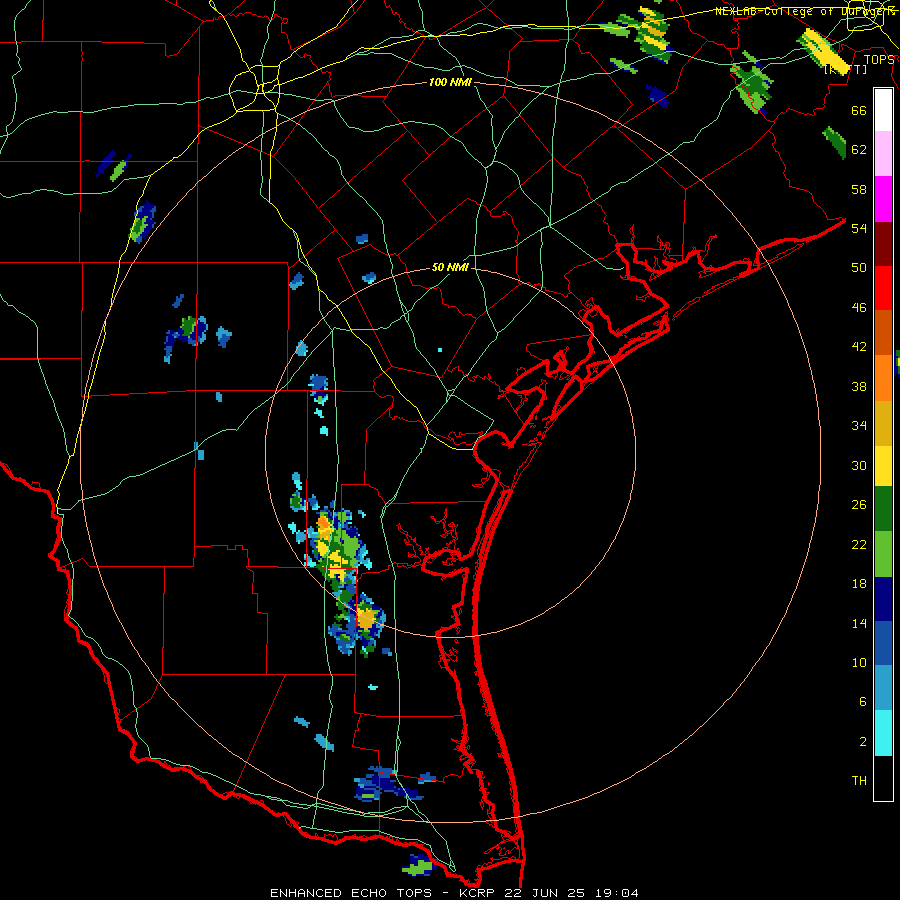The height and width of the screenshot is (900, 900).
Task: Click the medium blue swatch beside 10
Action: click(883, 643)
